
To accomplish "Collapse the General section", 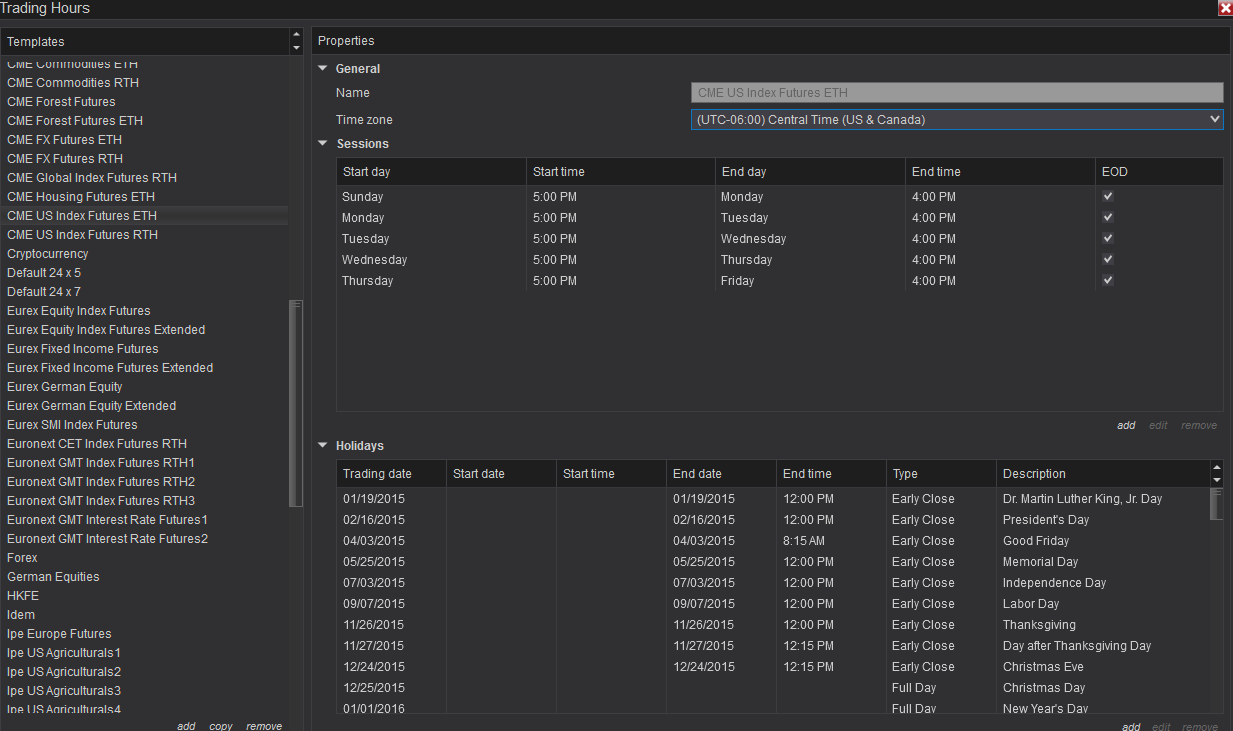I will [323, 69].
